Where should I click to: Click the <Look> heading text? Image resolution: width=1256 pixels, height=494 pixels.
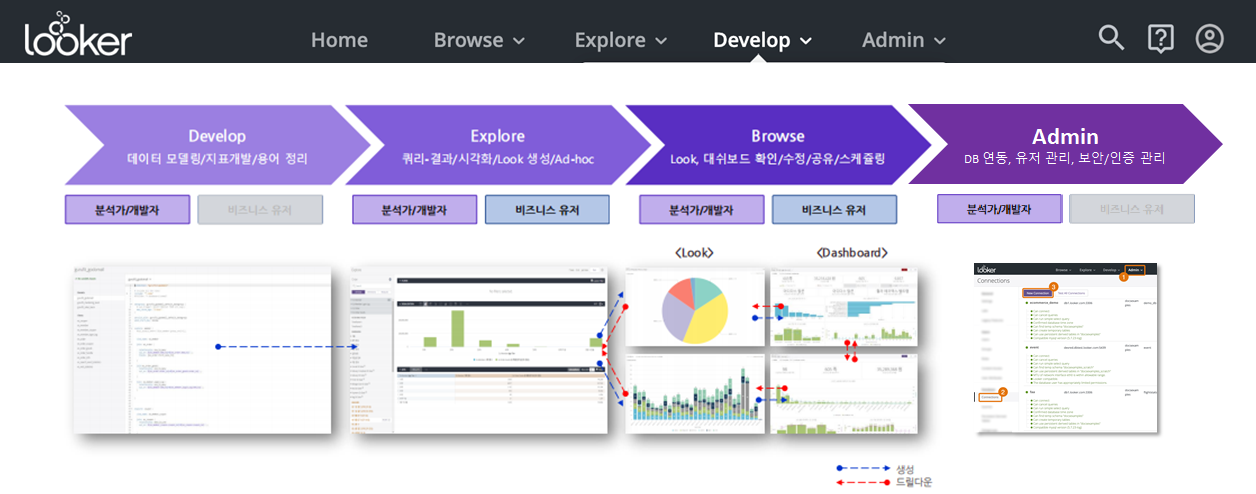[695, 253]
